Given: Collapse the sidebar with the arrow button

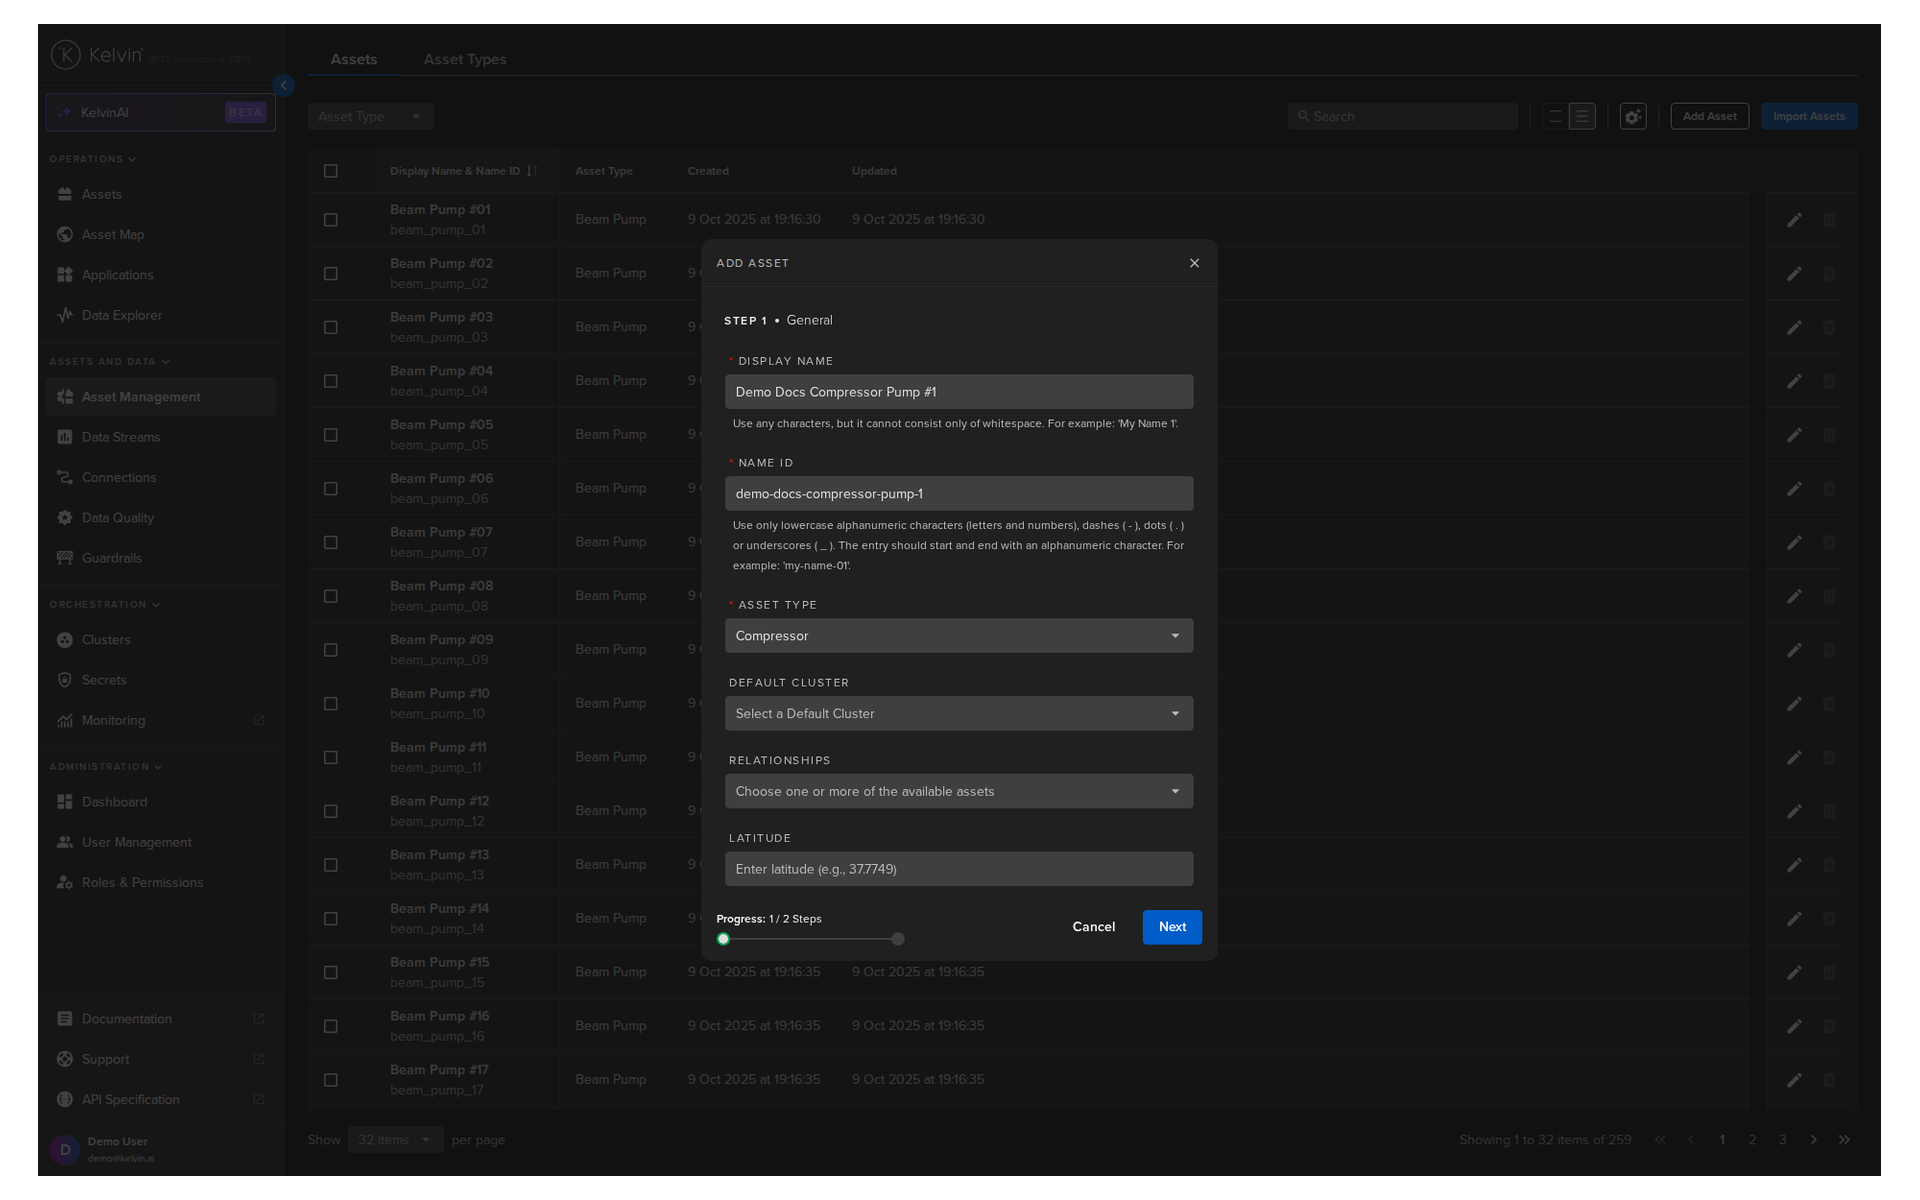Looking at the screenshot, I should (x=284, y=86).
